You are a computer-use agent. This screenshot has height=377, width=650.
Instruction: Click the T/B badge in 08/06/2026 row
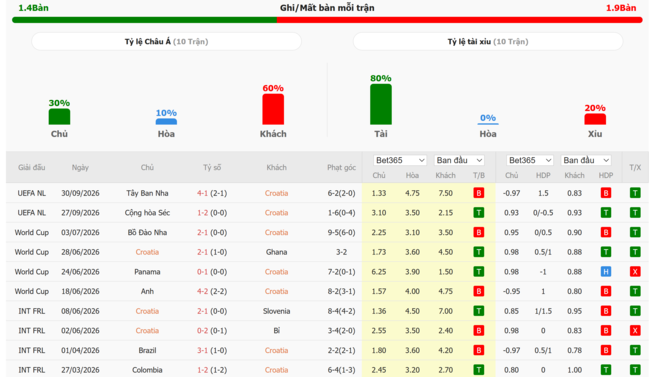pyautogui.click(x=478, y=311)
